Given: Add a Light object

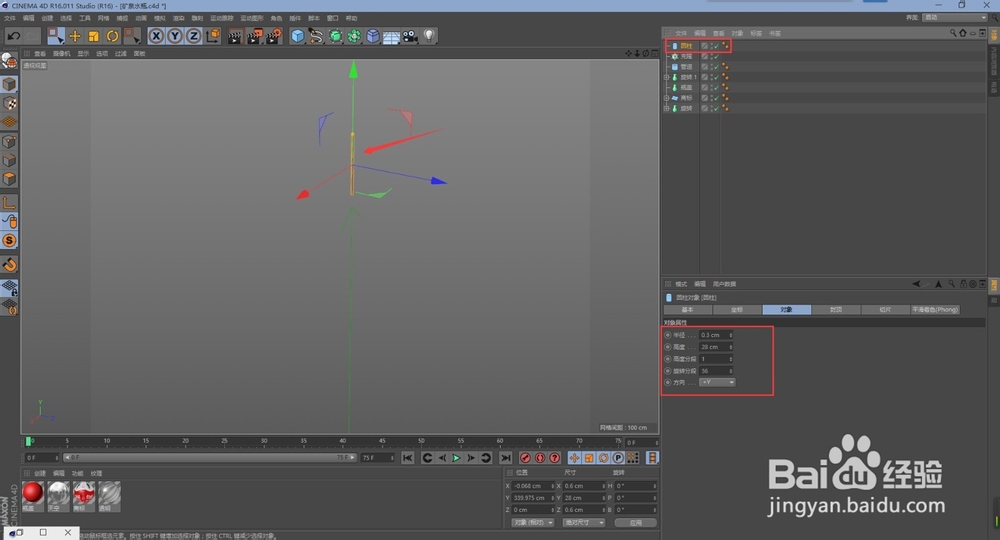Looking at the screenshot, I should tap(429, 36).
